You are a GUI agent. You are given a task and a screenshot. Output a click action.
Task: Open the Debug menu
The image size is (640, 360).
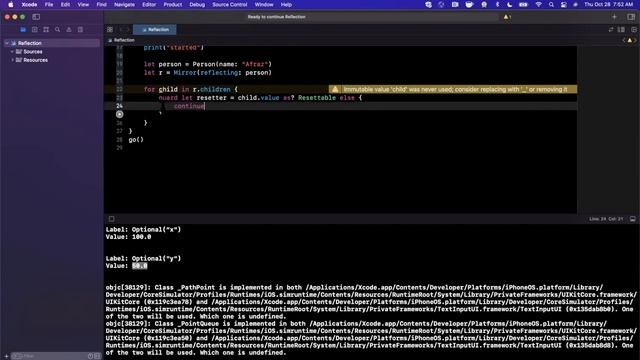[x=197, y=4]
